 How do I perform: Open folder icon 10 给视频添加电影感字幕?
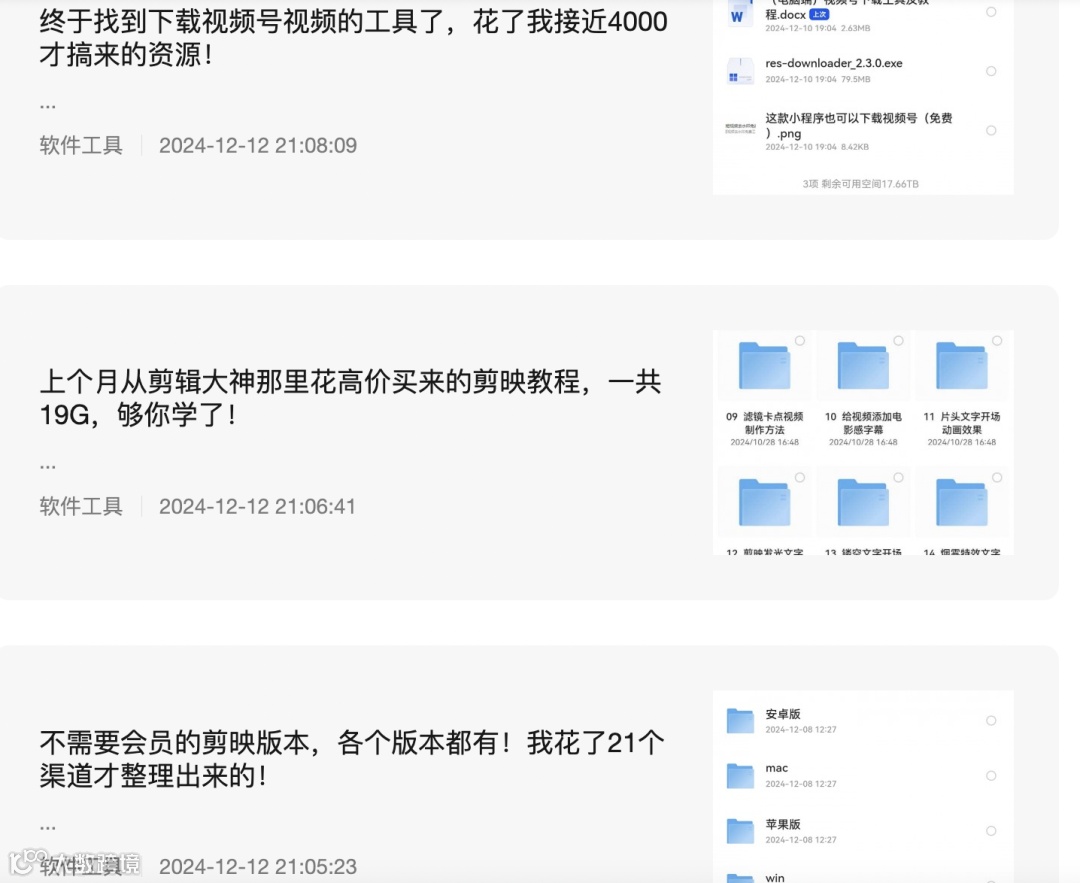click(863, 366)
